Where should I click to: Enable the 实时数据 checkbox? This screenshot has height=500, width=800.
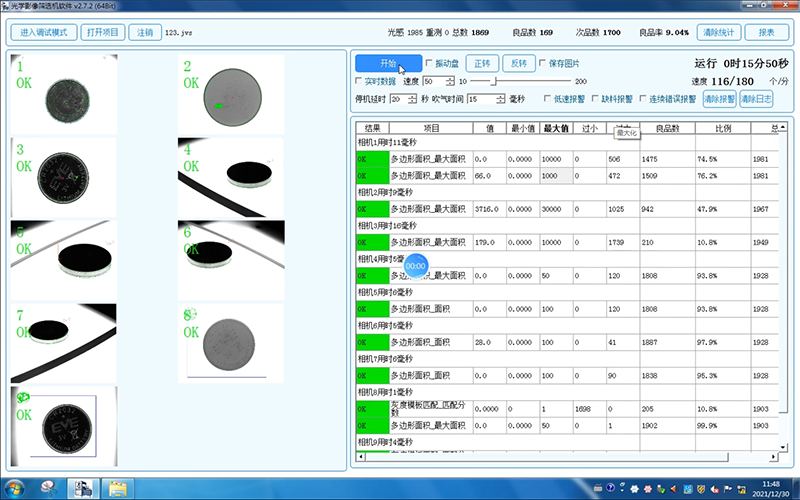(x=360, y=80)
